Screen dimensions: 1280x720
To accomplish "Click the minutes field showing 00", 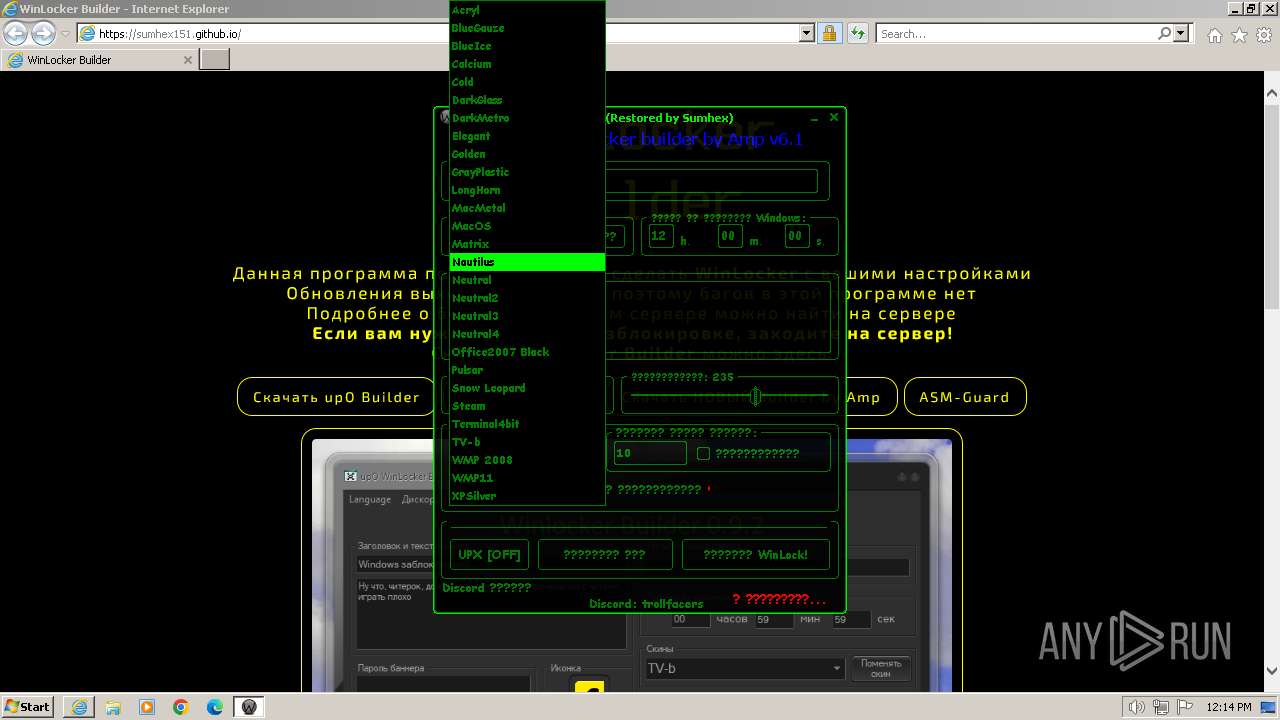I will (x=729, y=237).
